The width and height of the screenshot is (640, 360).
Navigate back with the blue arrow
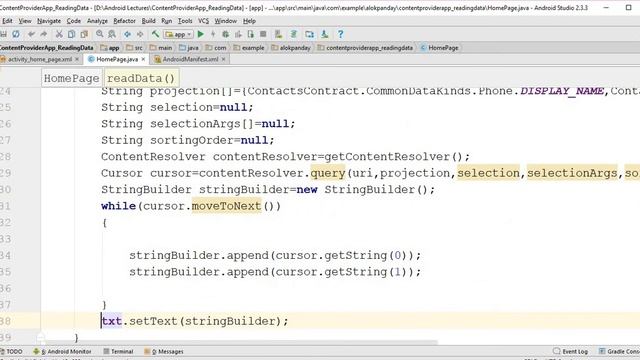(x=127, y=34)
